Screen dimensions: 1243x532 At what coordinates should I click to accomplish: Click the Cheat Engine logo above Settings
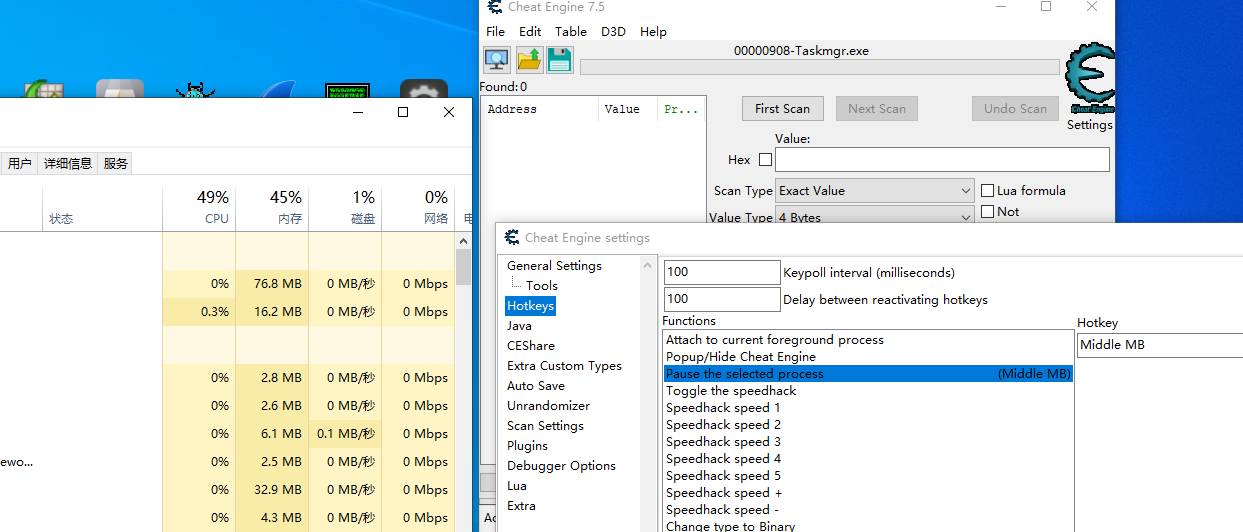[1089, 79]
